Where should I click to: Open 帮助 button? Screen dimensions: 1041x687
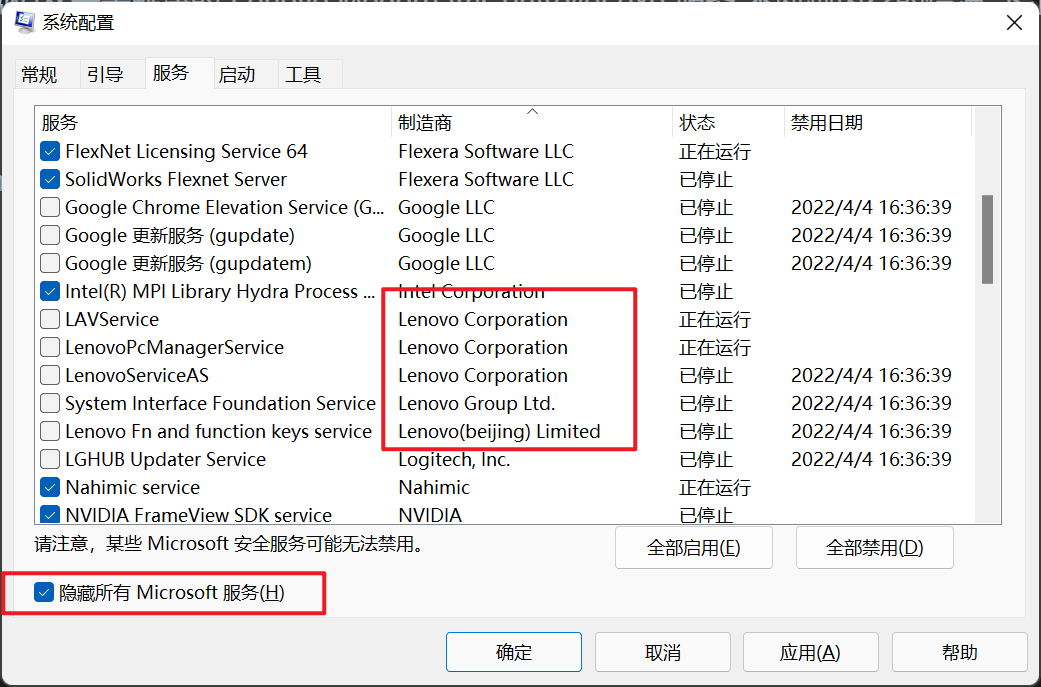pos(959,652)
